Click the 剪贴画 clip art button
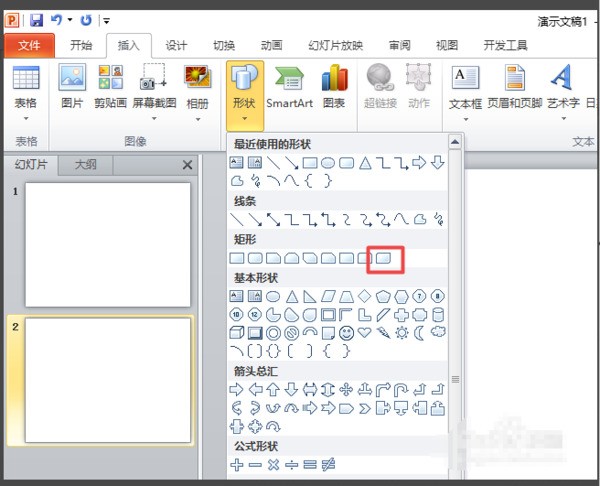Viewport: 600px width, 486px height. pyautogui.click(x=111, y=87)
